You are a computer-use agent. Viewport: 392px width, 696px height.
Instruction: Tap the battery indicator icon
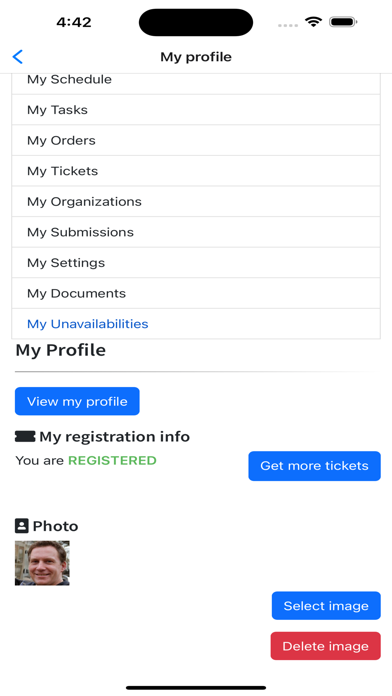(343, 22)
